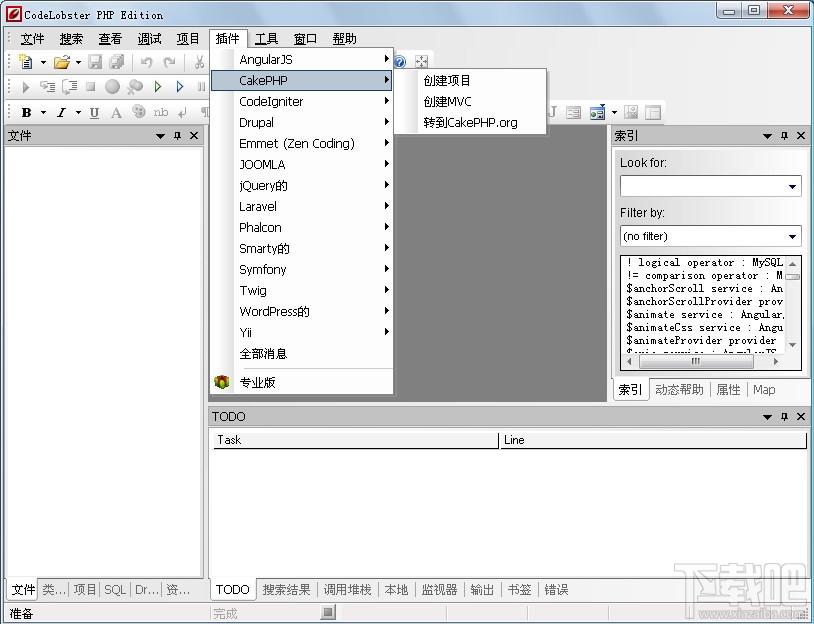Open the New file toolbar icon
The image size is (814, 624).
[x=25, y=62]
